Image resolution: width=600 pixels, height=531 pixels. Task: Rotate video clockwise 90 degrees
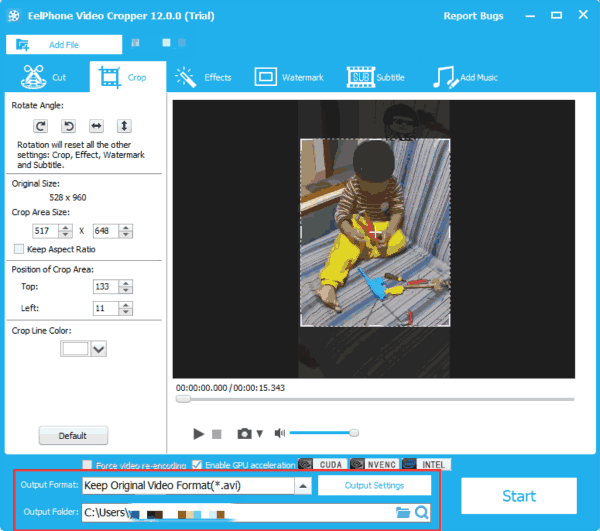pyautogui.click(x=41, y=126)
